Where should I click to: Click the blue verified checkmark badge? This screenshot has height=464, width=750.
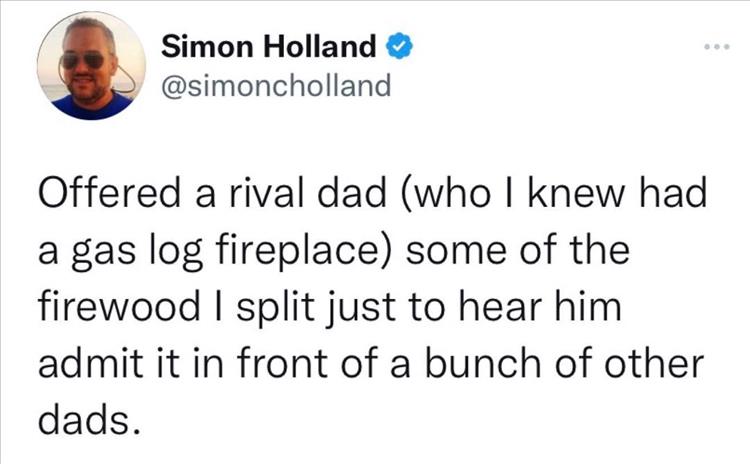coord(397,46)
